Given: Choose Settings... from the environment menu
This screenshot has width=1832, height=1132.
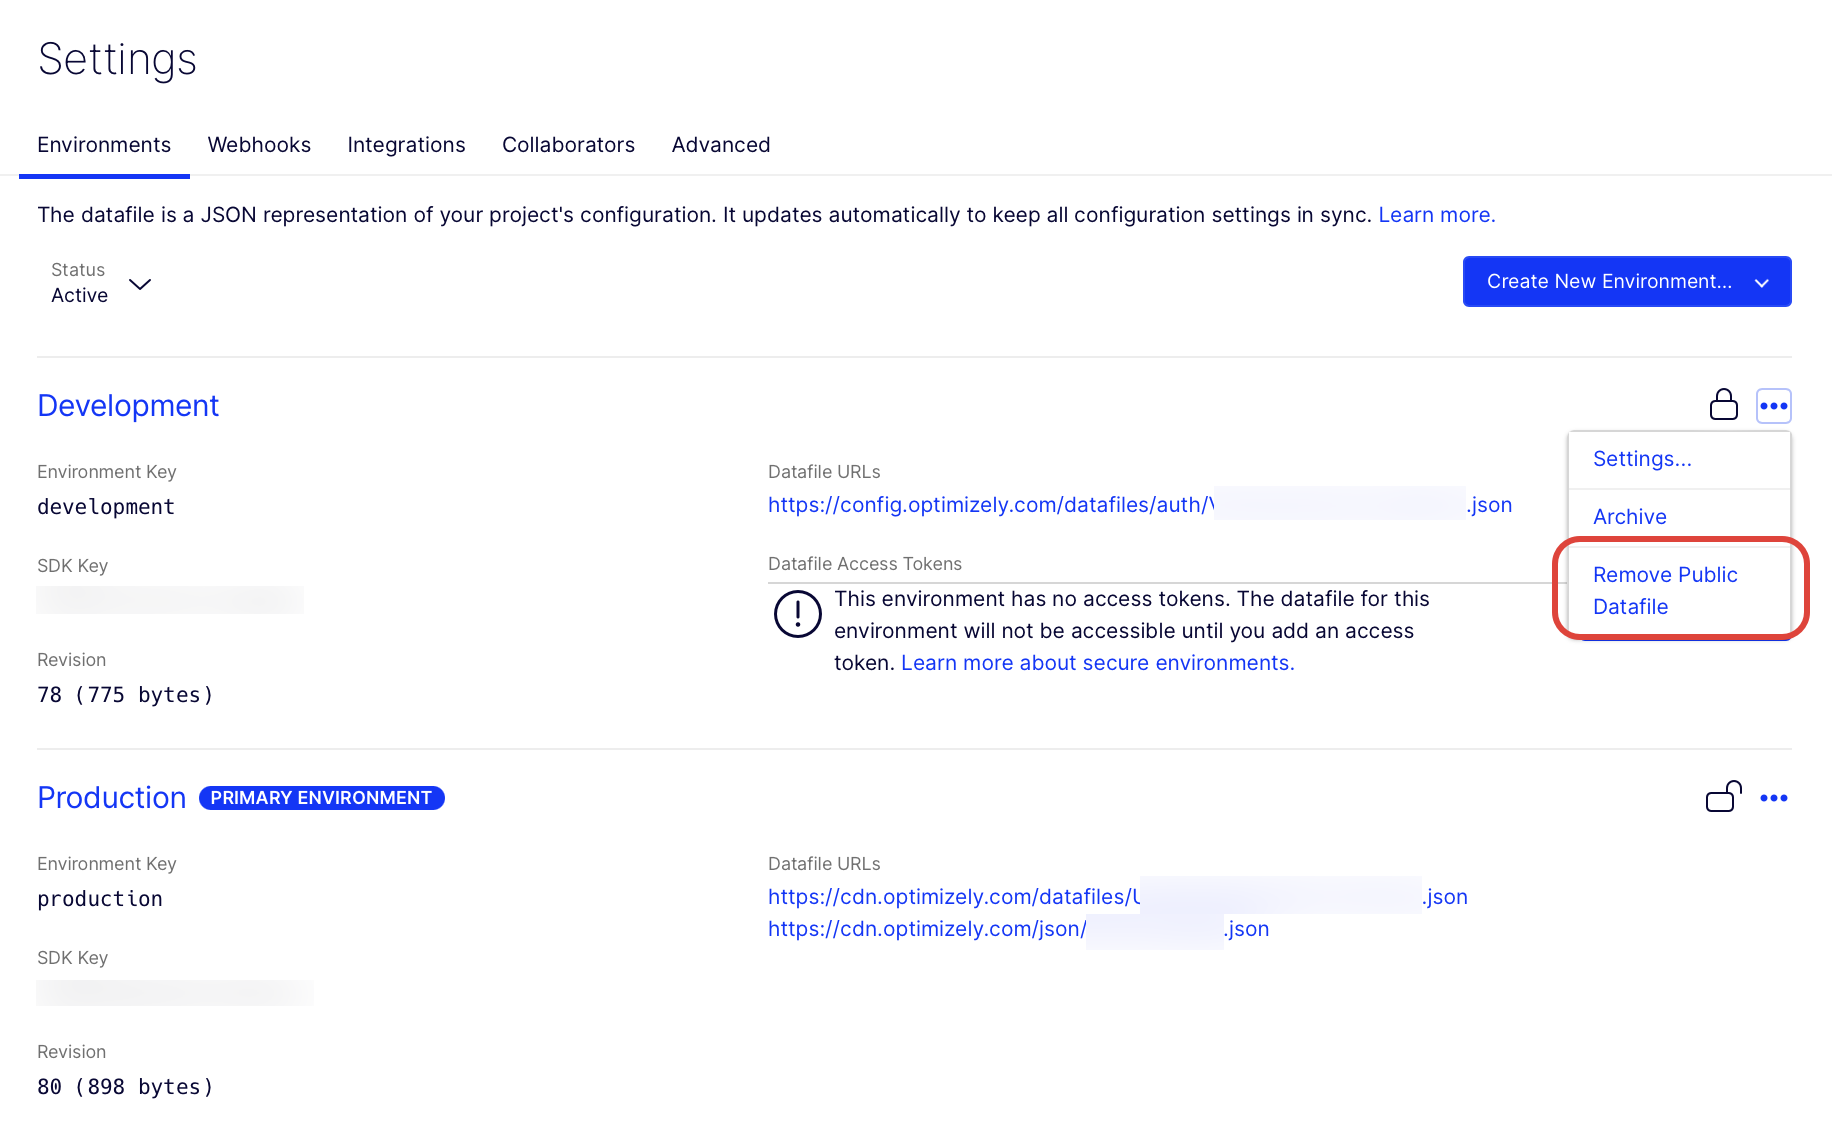Looking at the screenshot, I should [1642, 459].
